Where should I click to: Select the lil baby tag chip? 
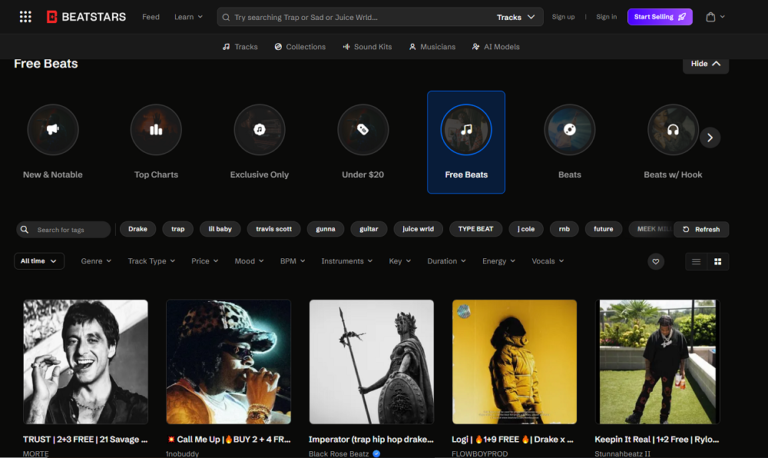220,229
